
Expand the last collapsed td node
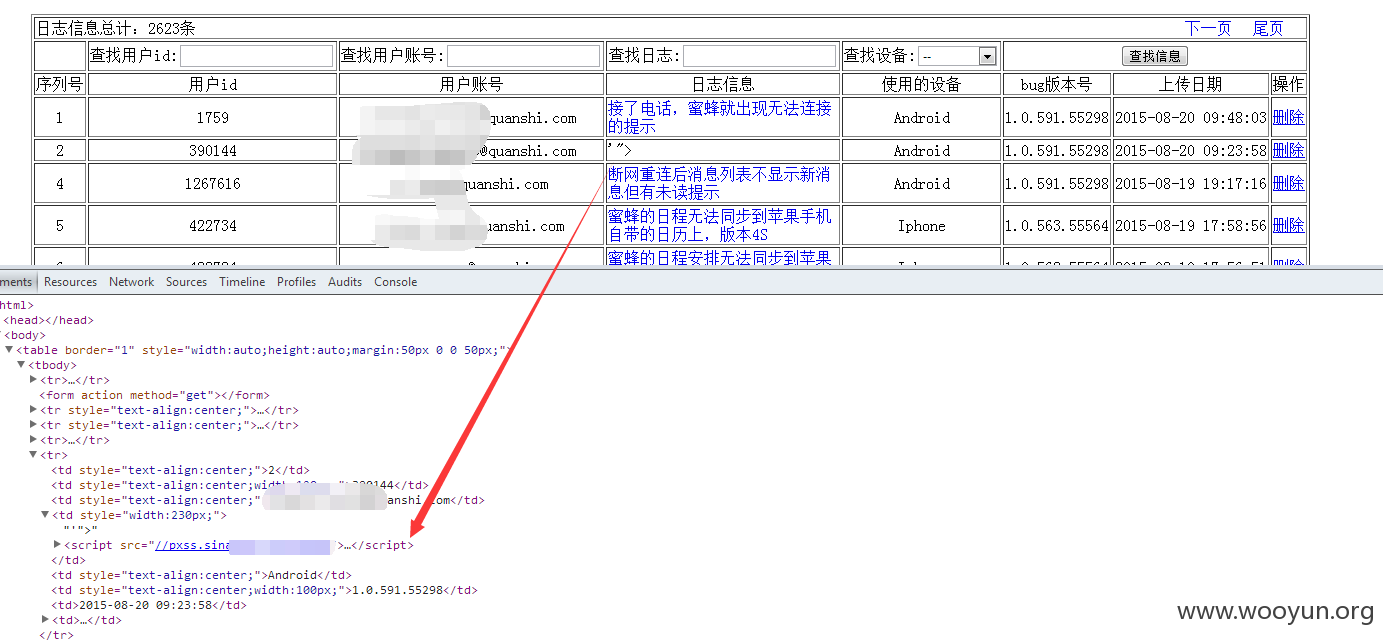pos(45,620)
